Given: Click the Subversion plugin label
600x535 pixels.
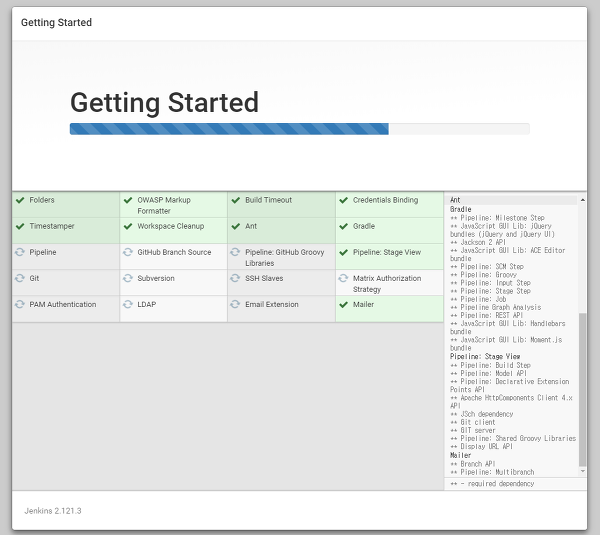Looking at the screenshot, I should (156, 278).
